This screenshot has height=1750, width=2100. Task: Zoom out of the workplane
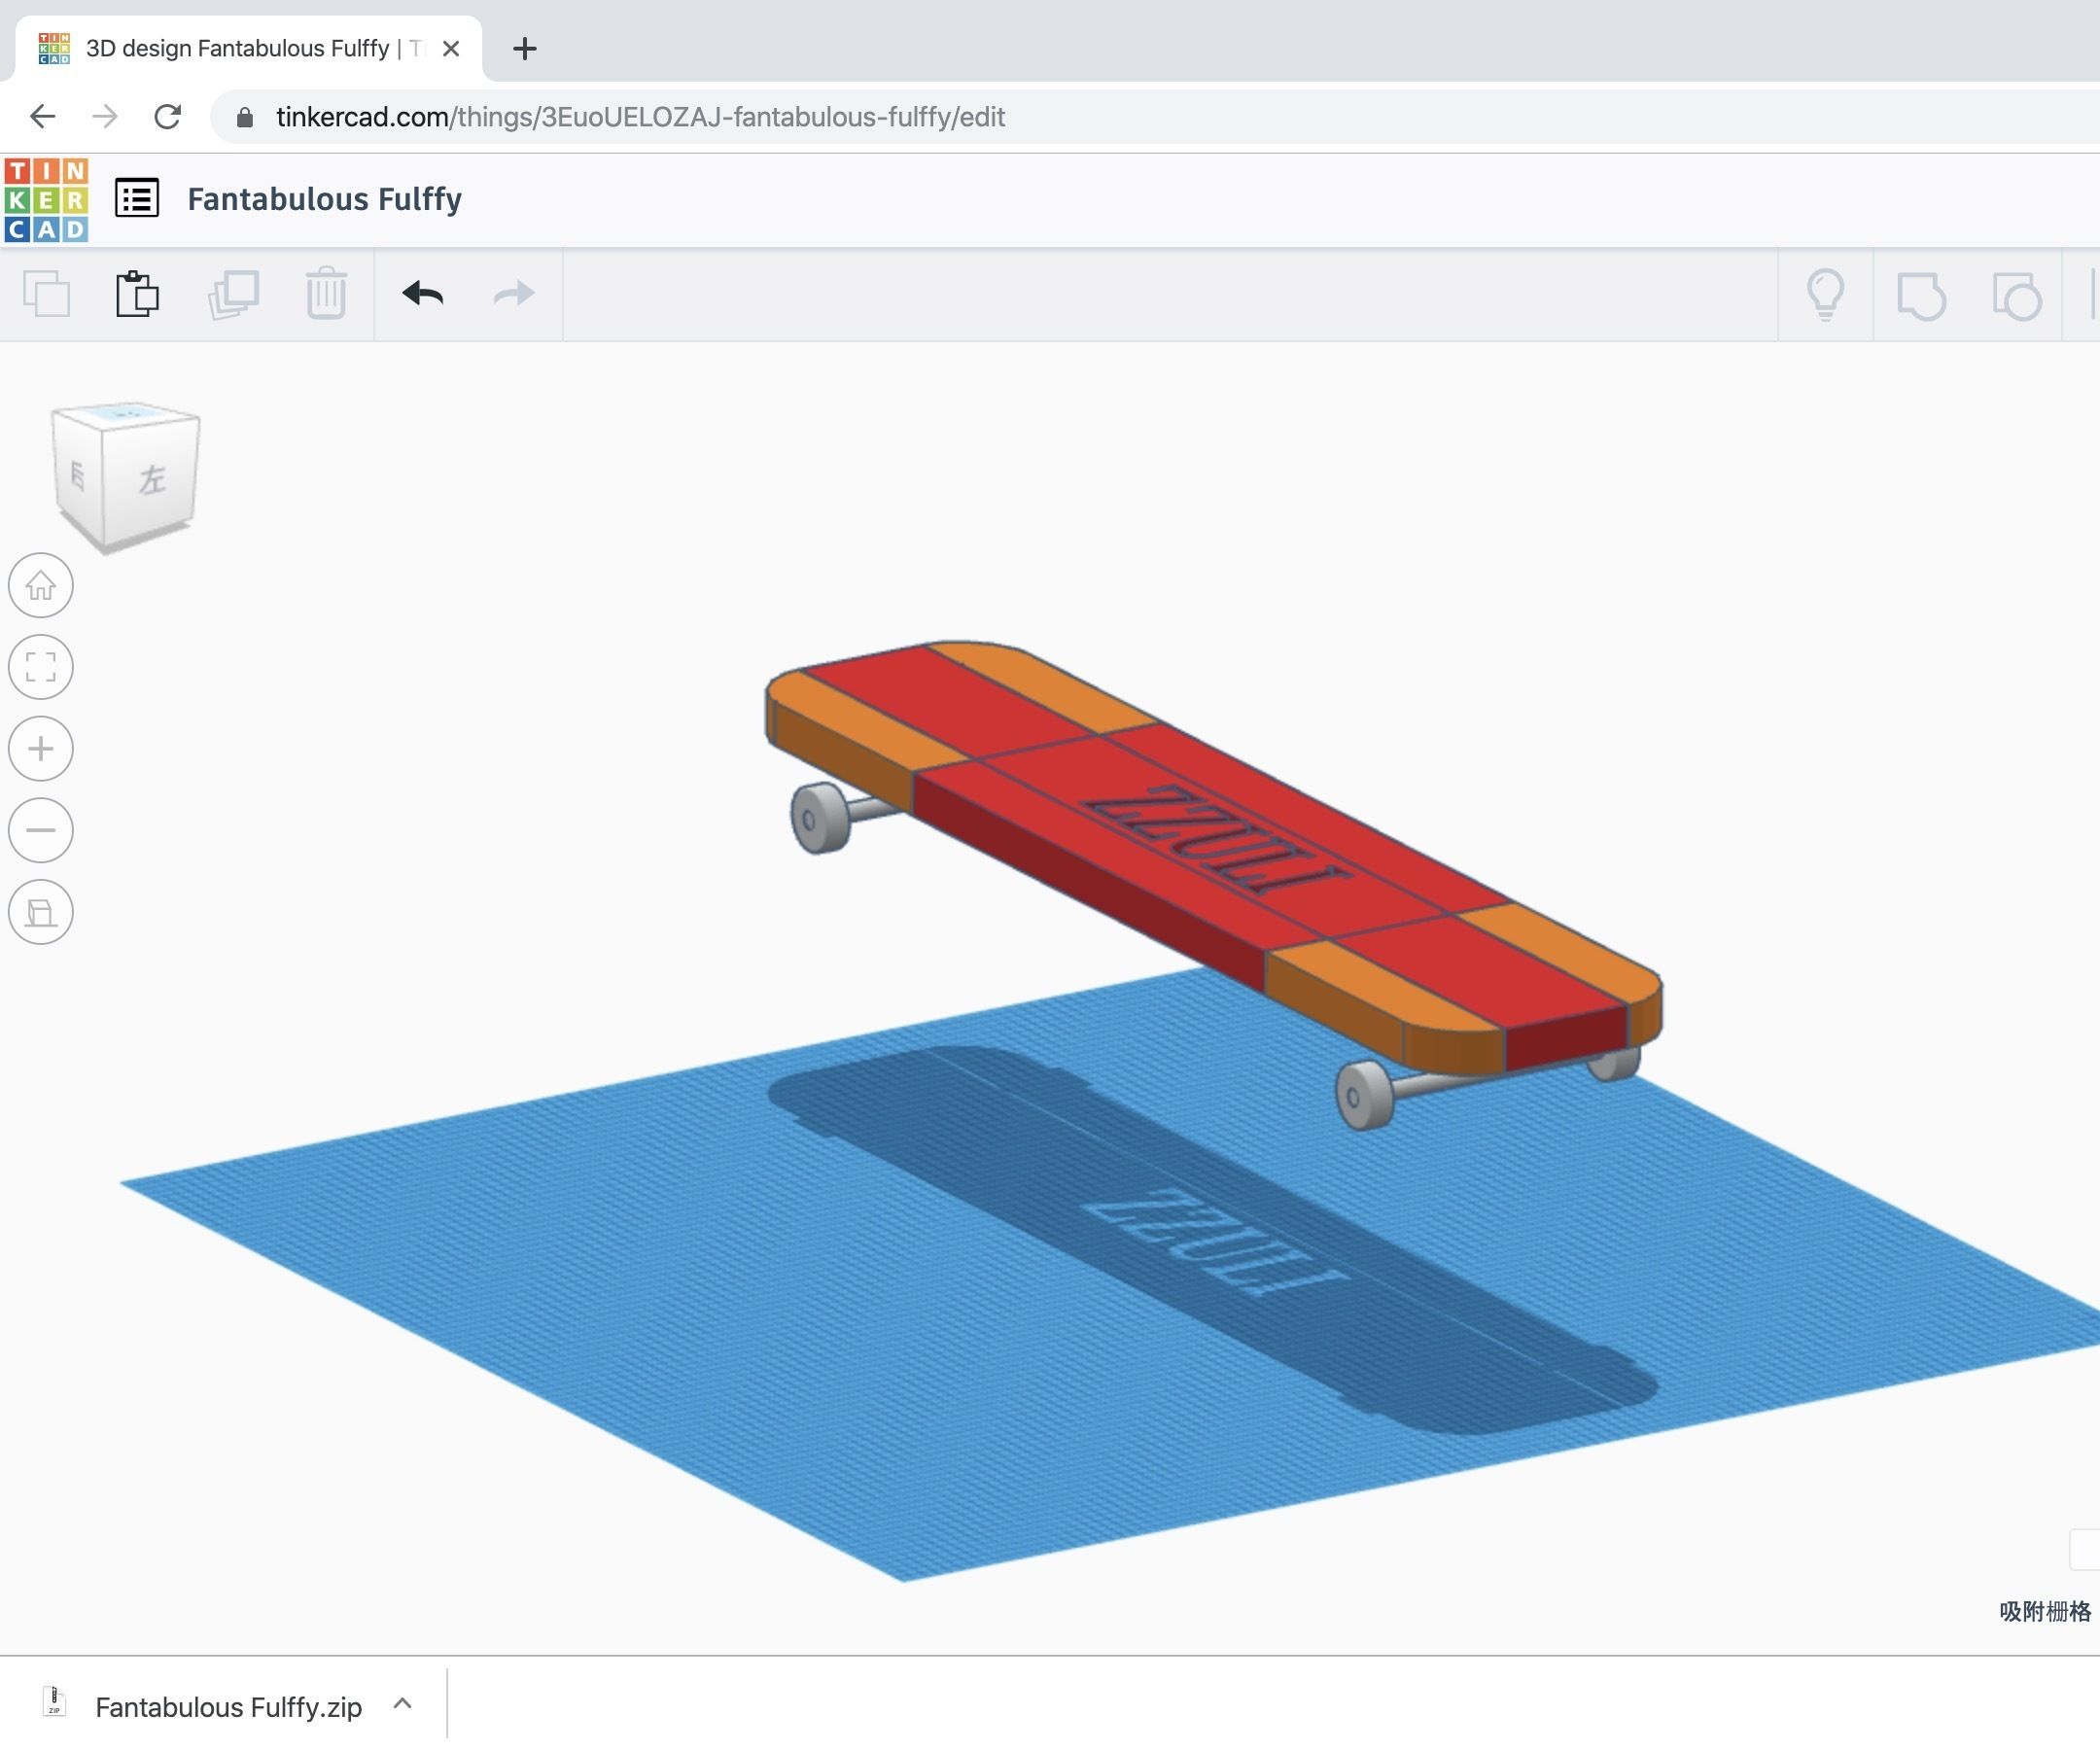[41, 830]
